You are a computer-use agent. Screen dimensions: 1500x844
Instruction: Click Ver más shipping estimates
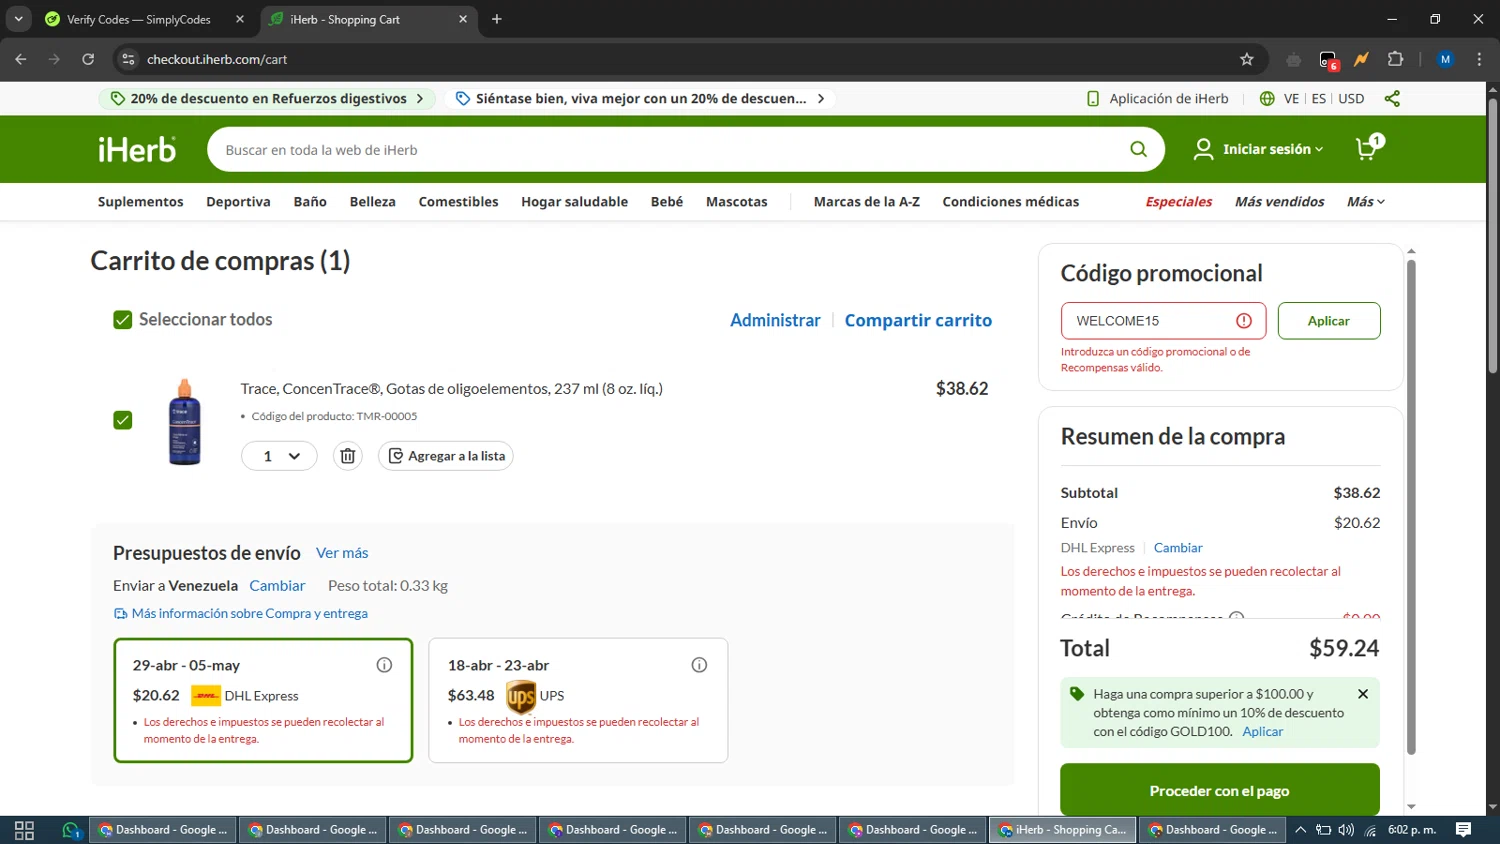point(342,553)
